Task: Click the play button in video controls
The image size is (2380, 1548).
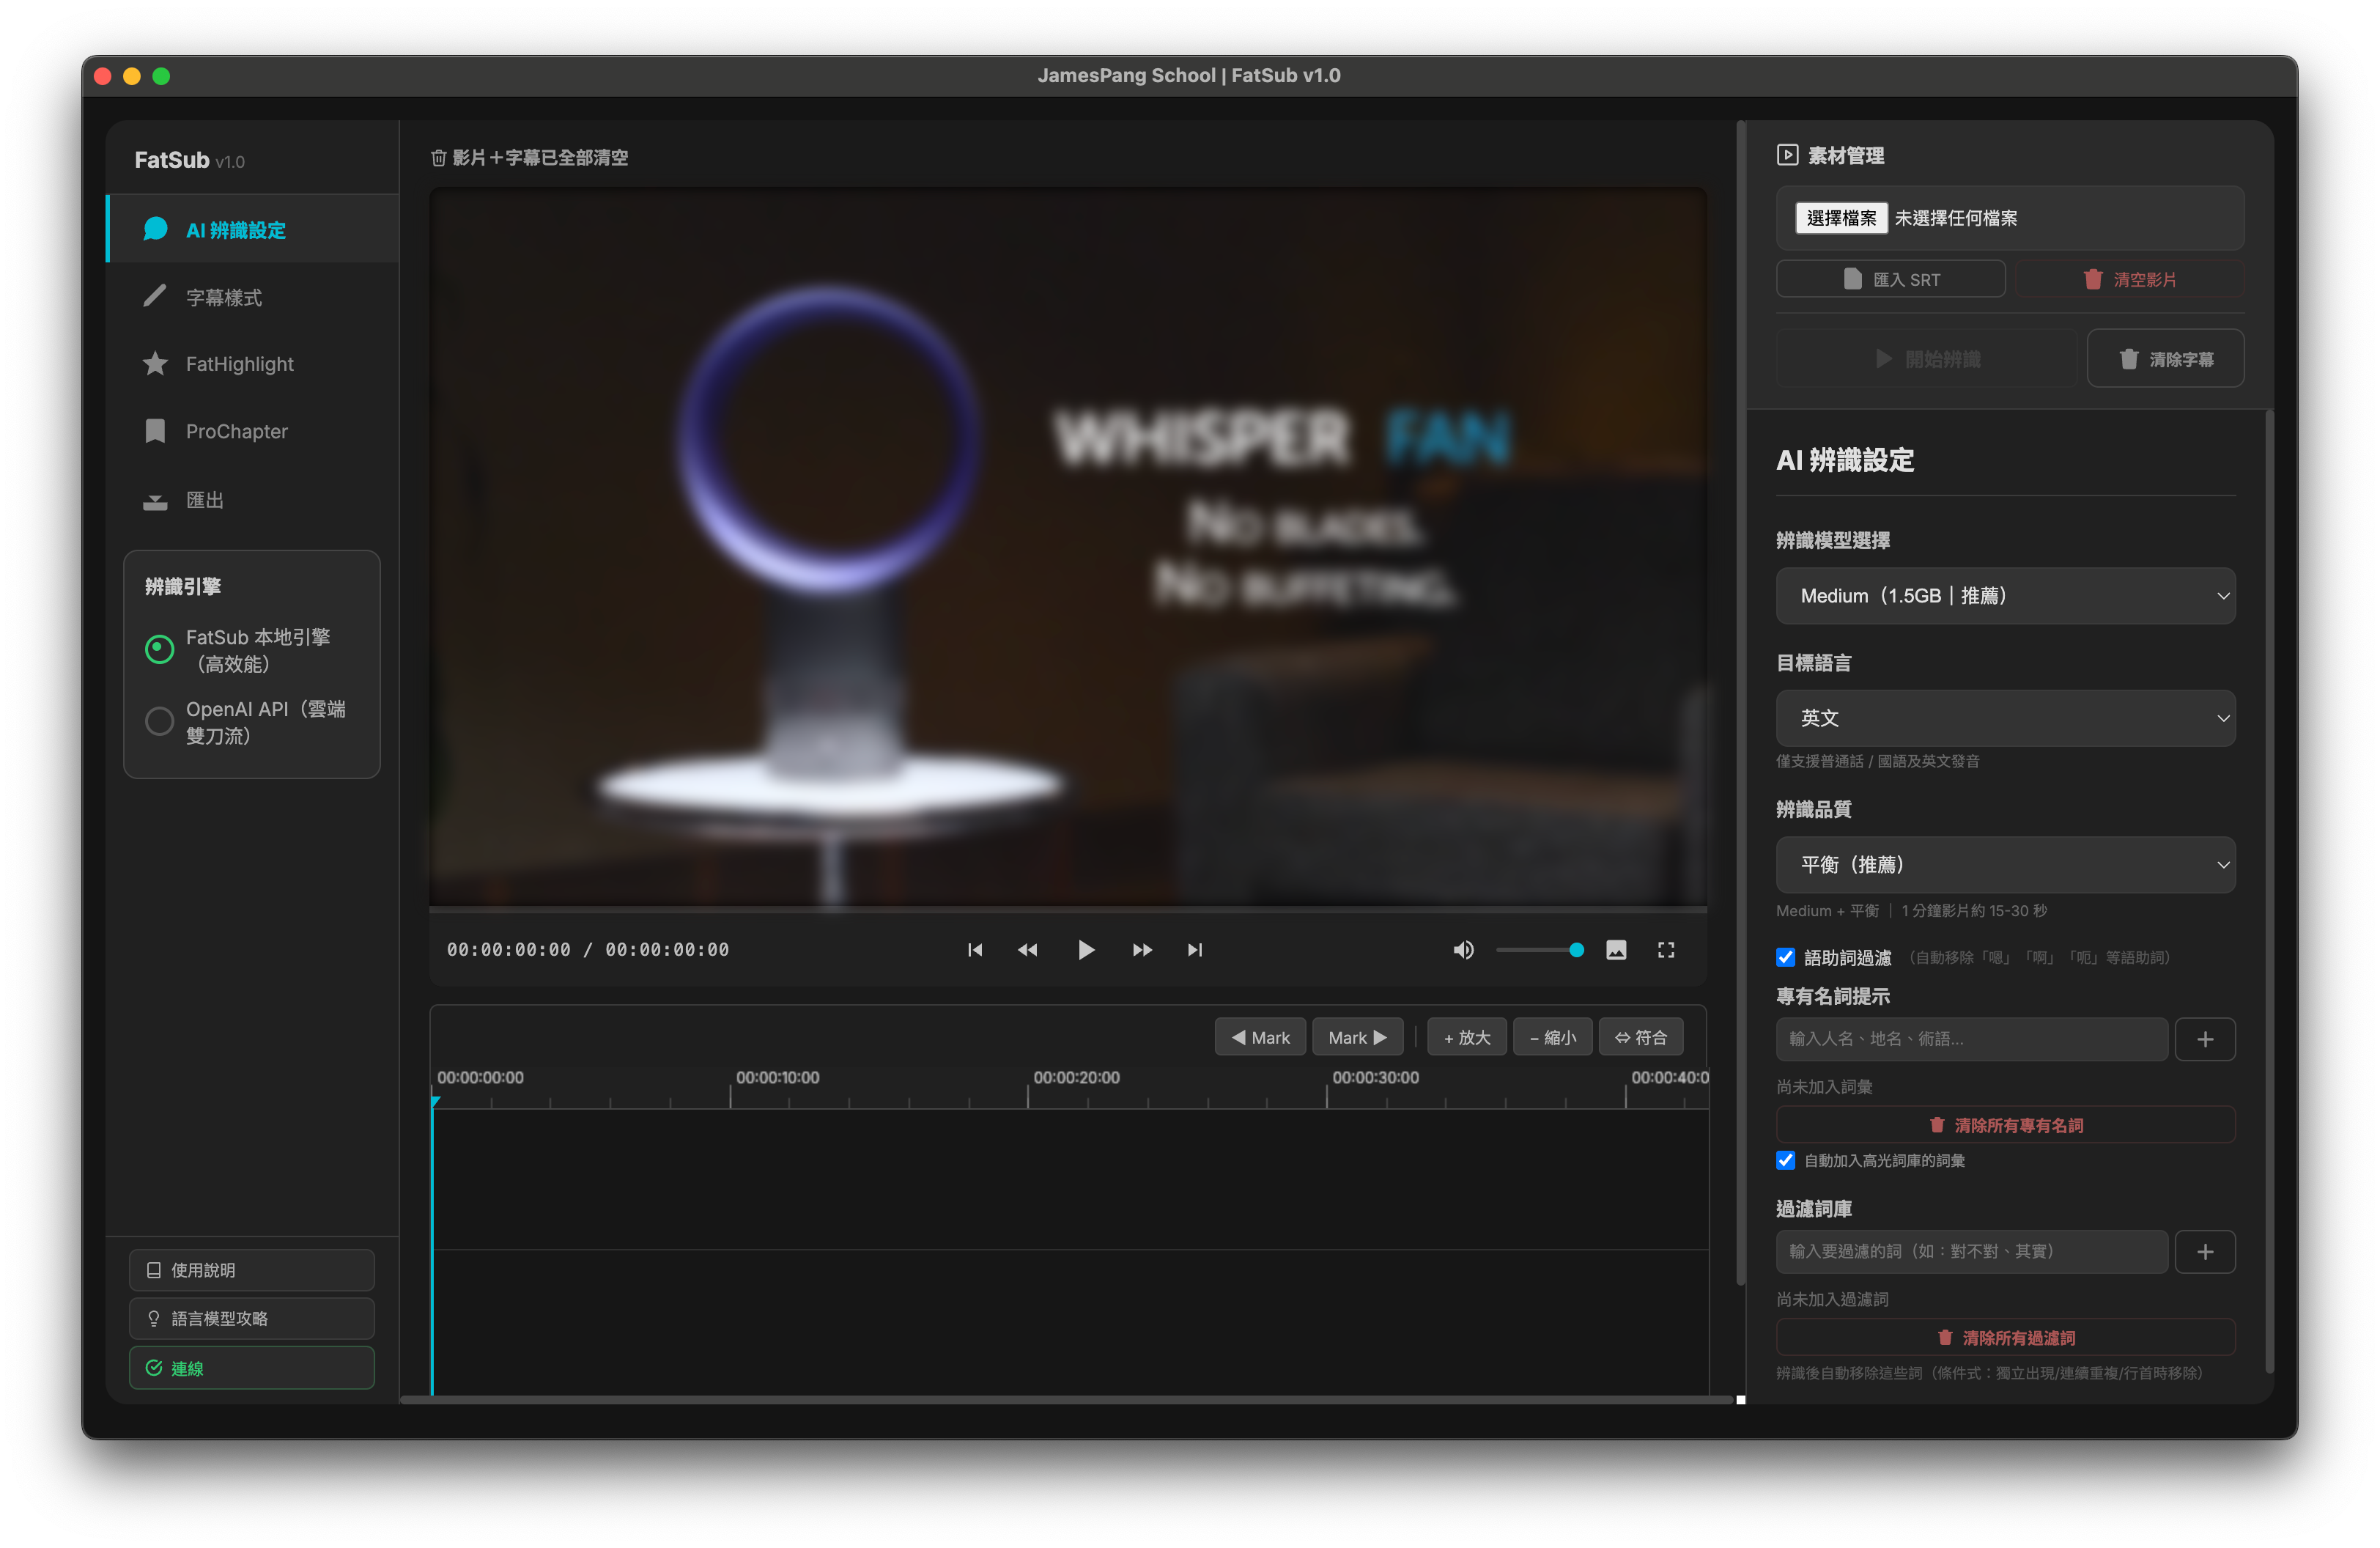Action: [1085, 950]
